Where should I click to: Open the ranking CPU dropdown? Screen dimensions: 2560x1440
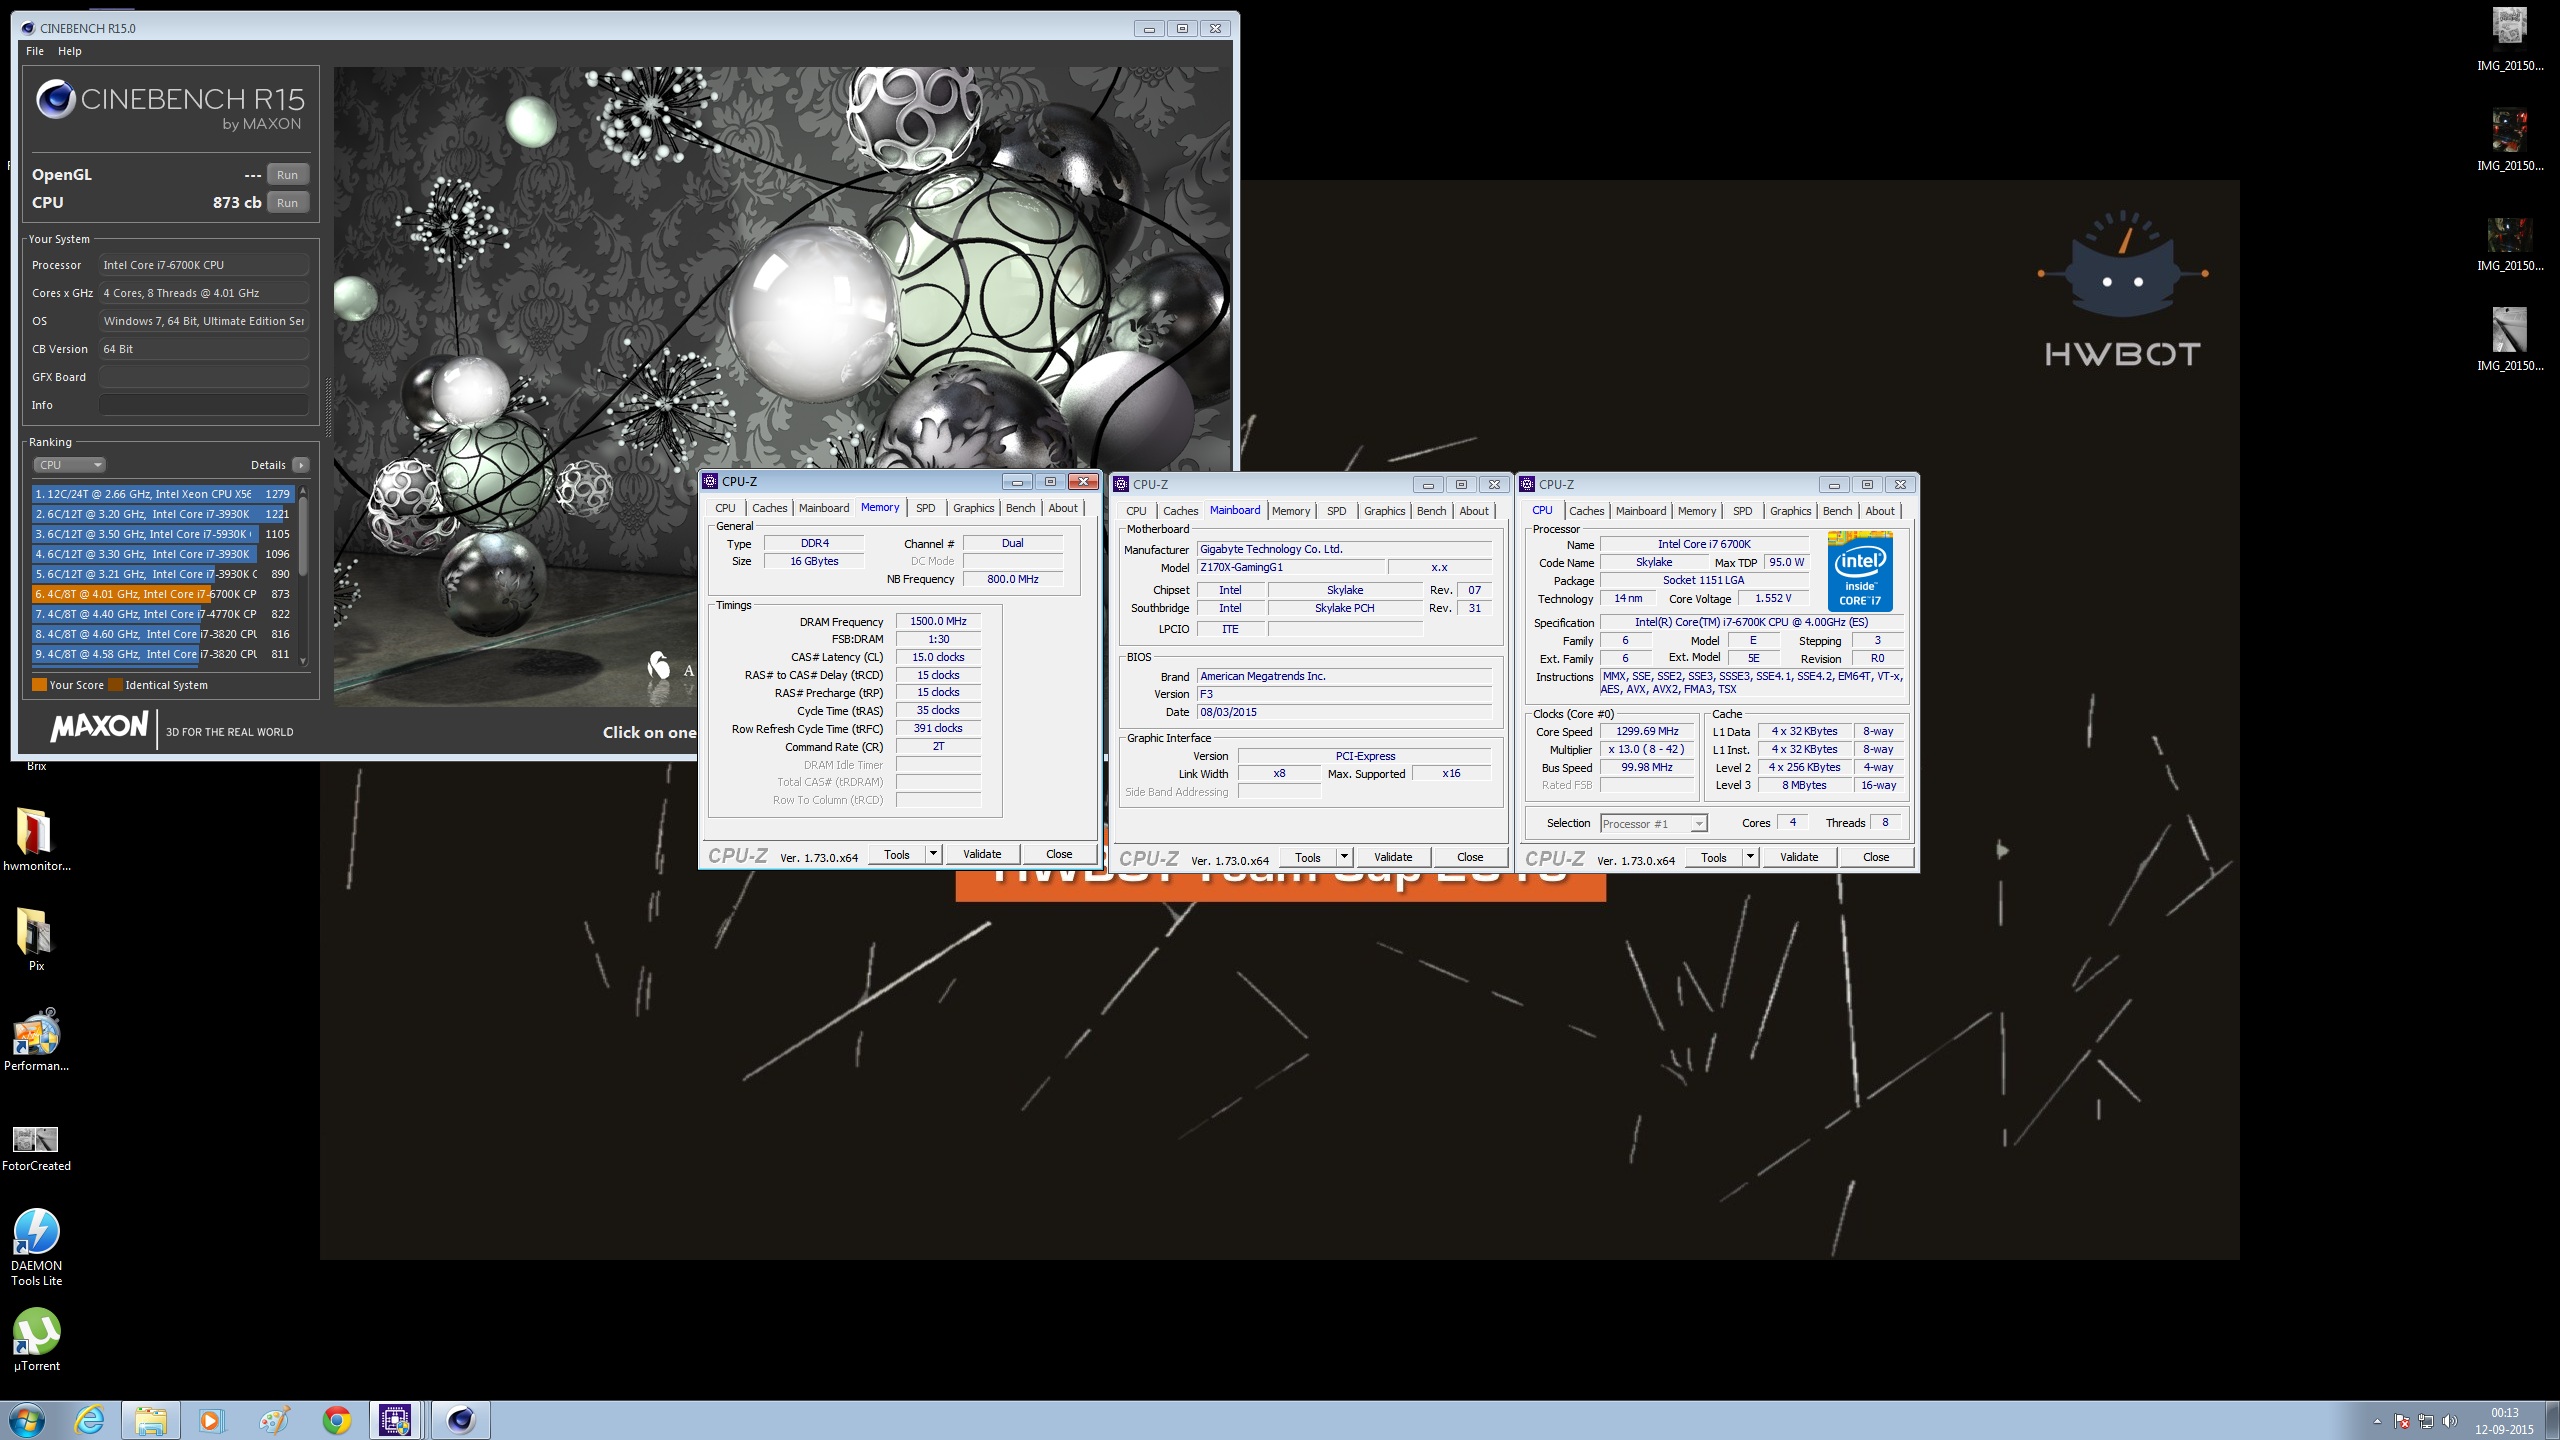[69, 465]
